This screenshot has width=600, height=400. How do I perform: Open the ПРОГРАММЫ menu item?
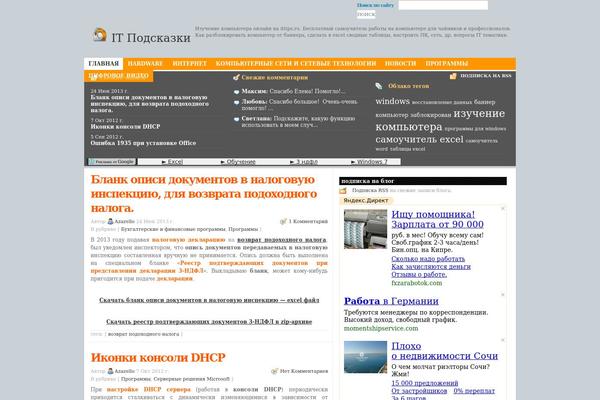tap(447, 64)
